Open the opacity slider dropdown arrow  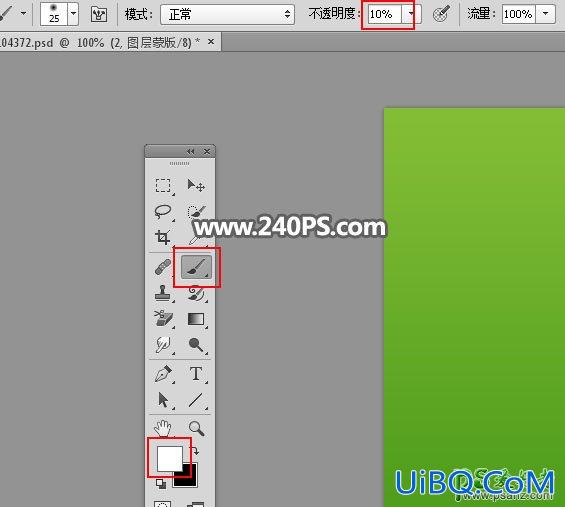(x=411, y=14)
